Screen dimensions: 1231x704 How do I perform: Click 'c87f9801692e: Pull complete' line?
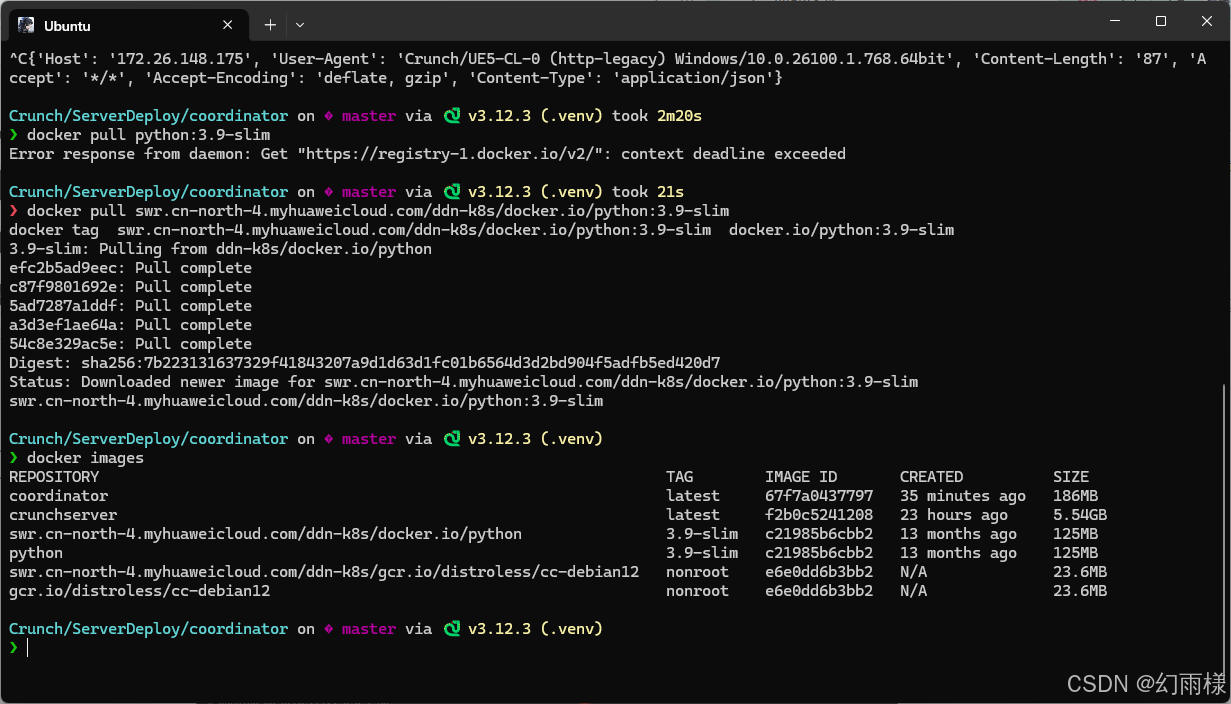click(130, 287)
